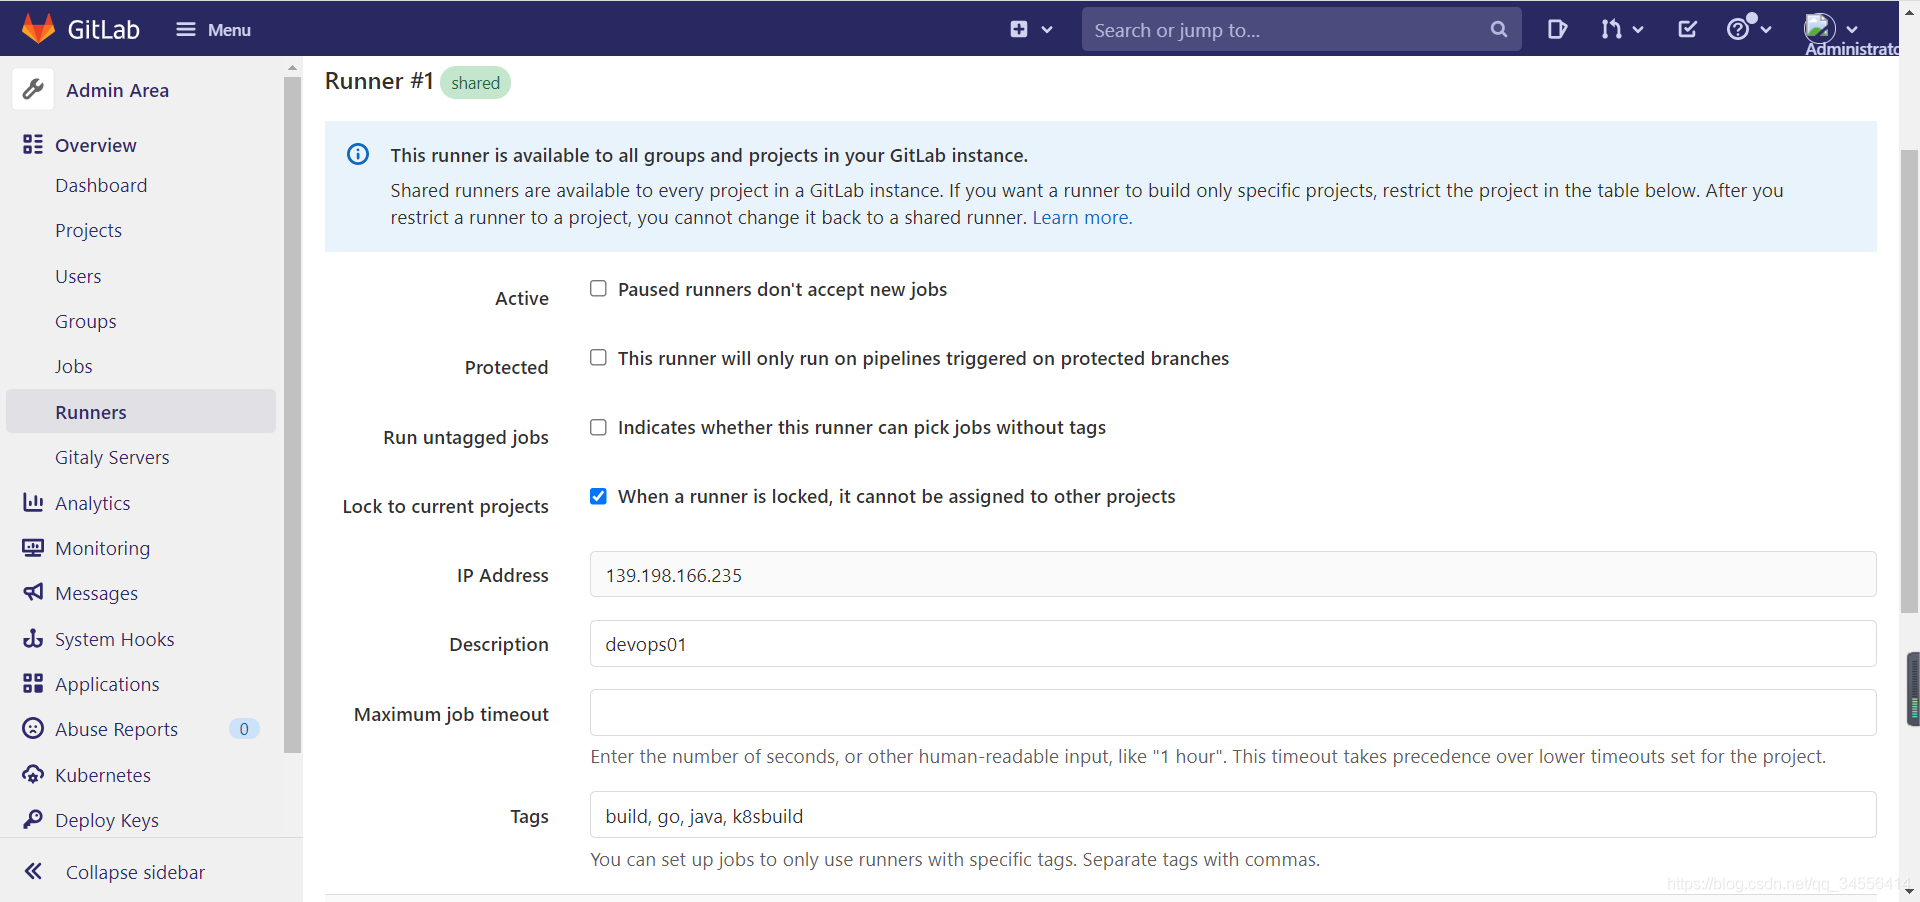1920x902 pixels.
Task: Expand the merge requests dropdown
Action: pyautogui.click(x=1621, y=29)
